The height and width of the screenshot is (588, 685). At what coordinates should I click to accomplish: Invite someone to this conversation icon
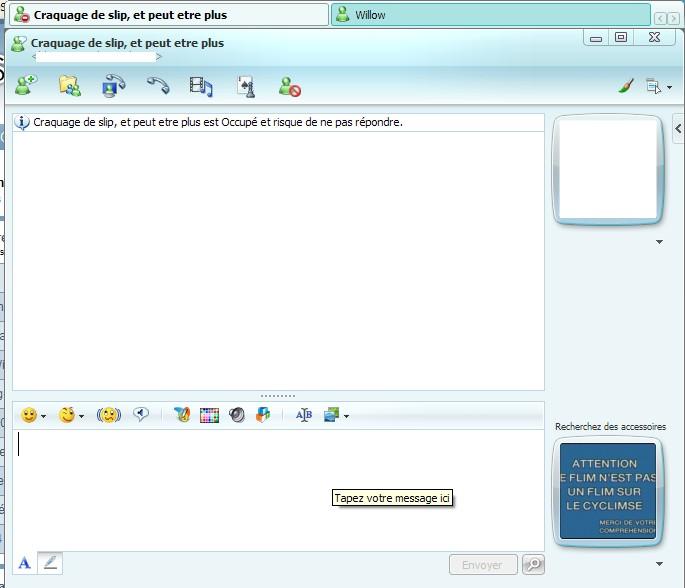[x=25, y=86]
